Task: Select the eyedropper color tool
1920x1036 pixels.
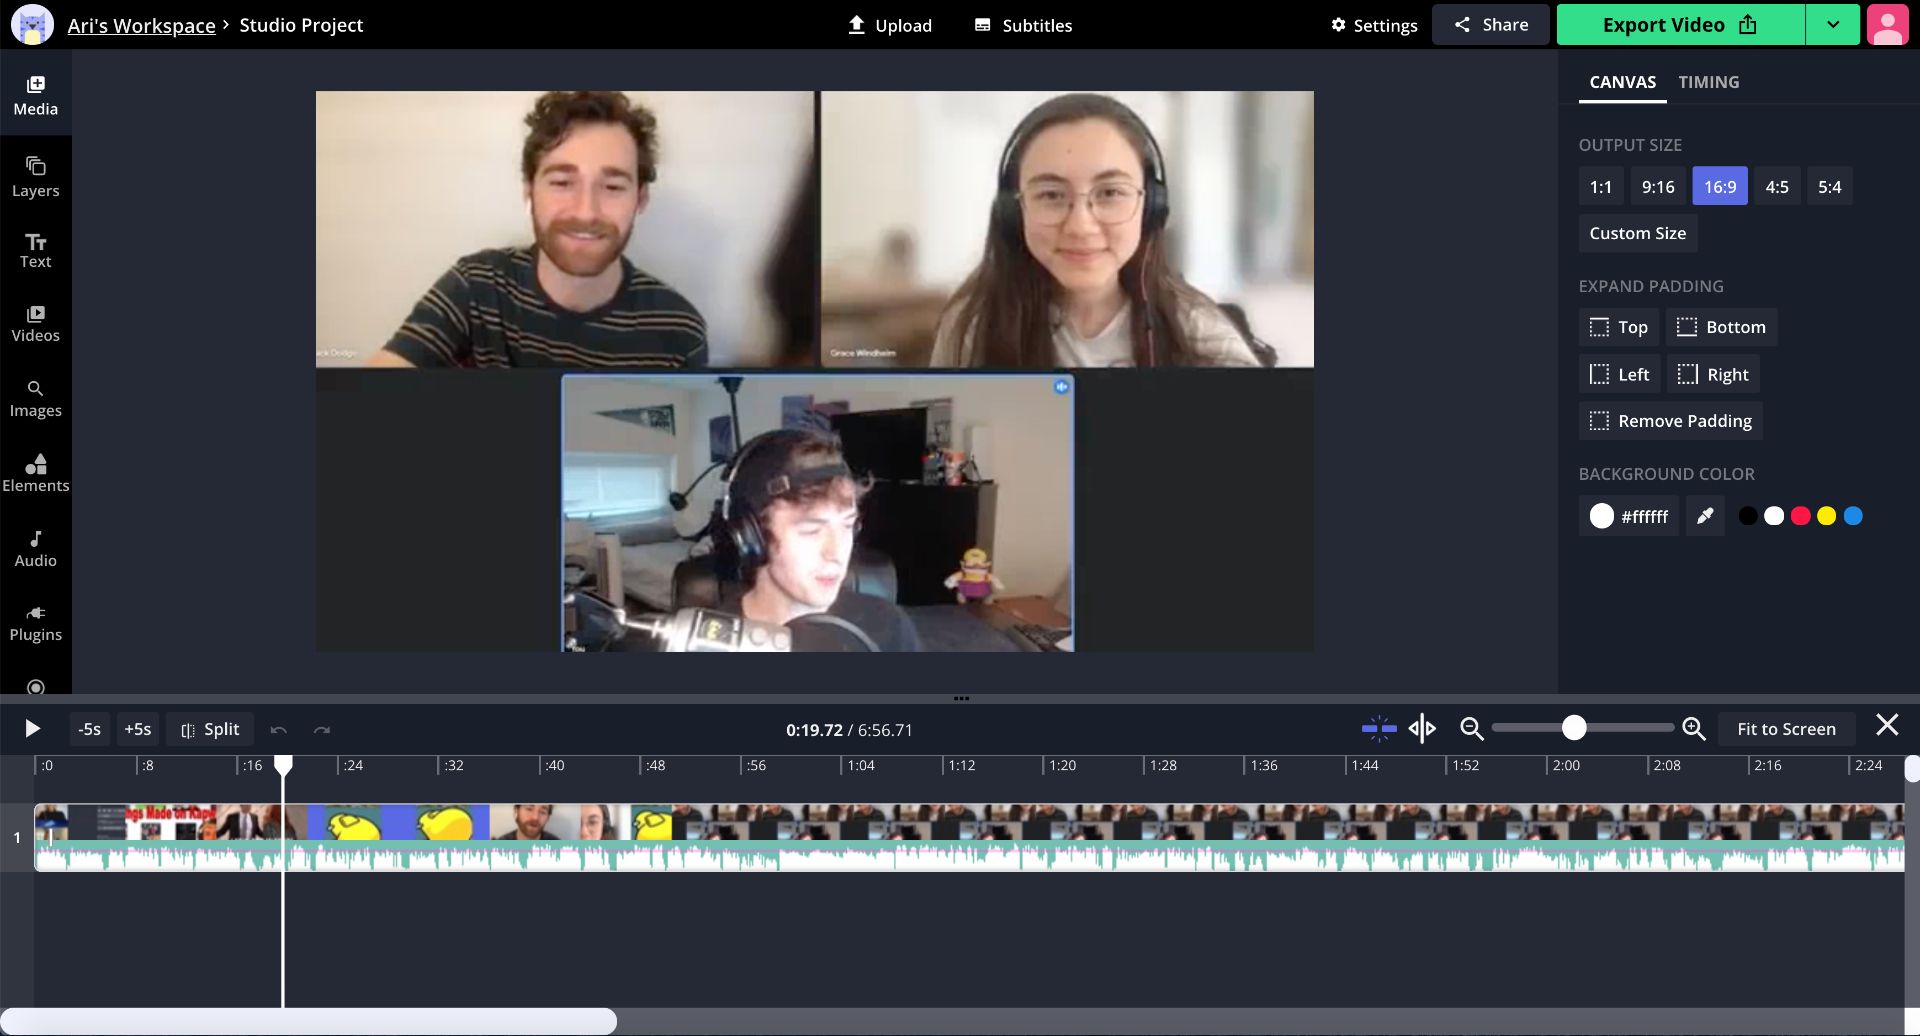Action: click(x=1705, y=516)
